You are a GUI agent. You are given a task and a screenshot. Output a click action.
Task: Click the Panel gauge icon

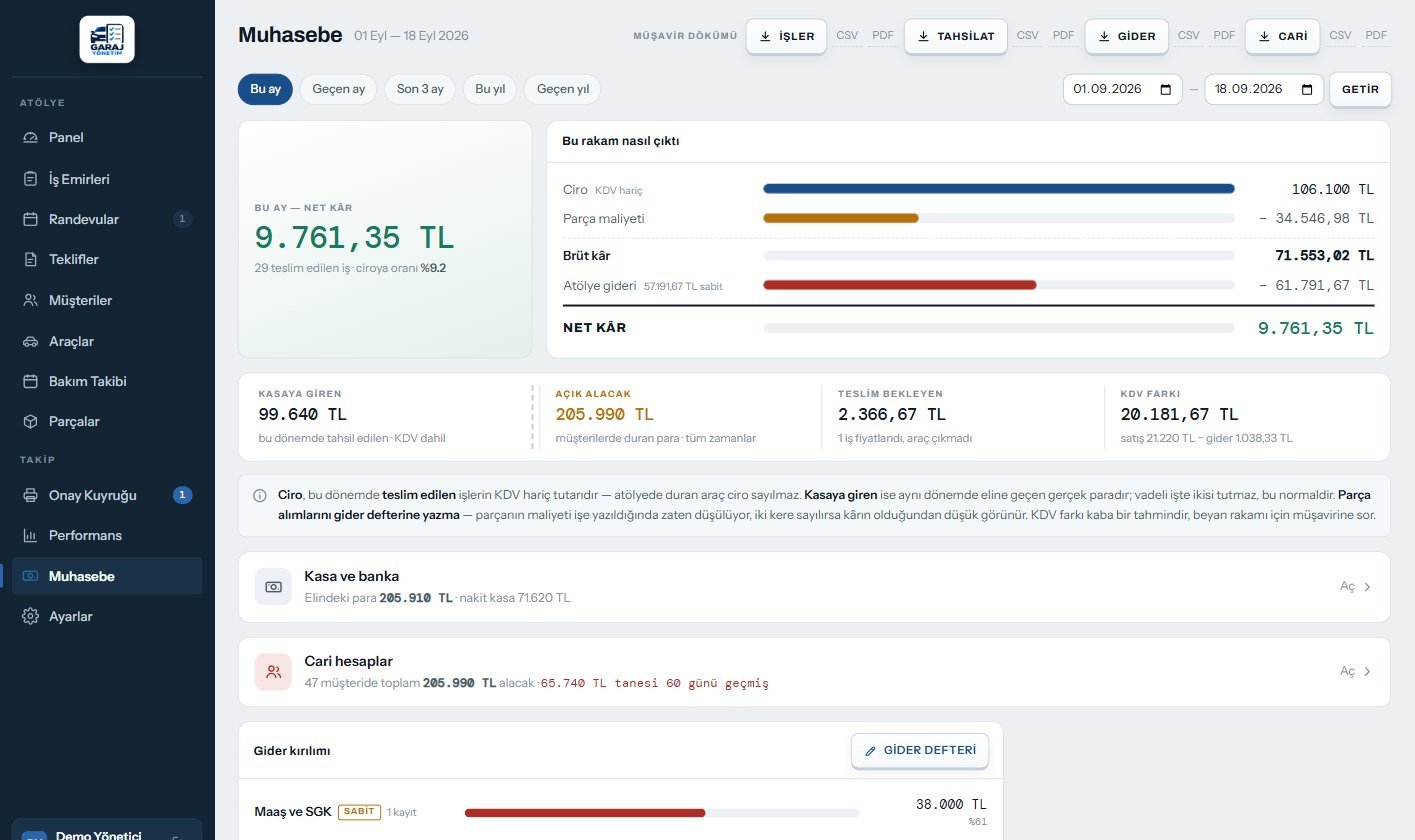[x=30, y=137]
